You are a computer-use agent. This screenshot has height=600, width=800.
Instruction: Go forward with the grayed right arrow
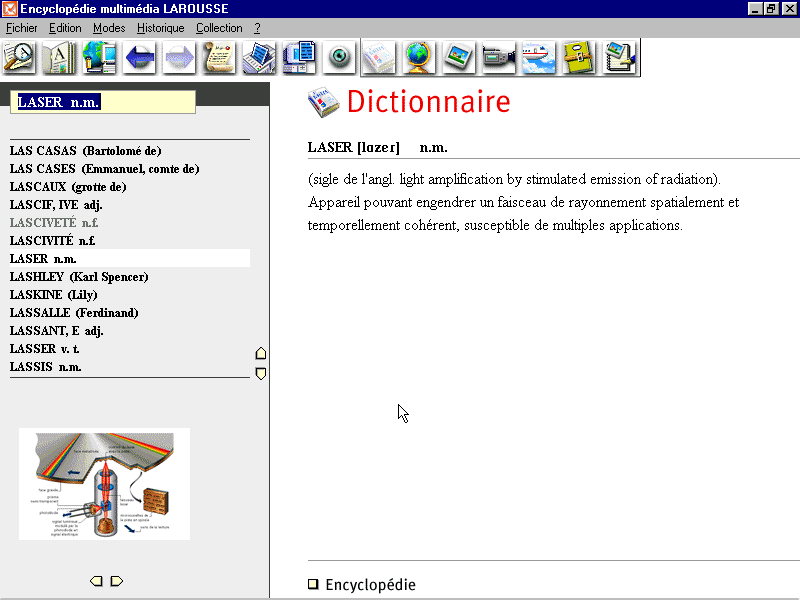(x=179, y=57)
